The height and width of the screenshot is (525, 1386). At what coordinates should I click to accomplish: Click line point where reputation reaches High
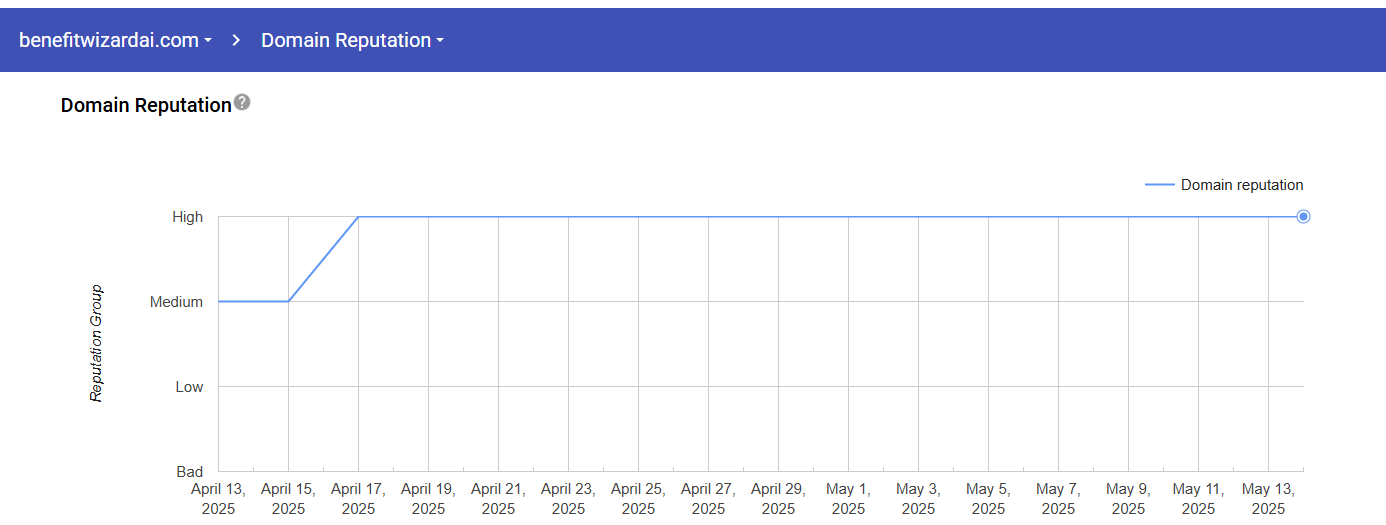coord(358,217)
